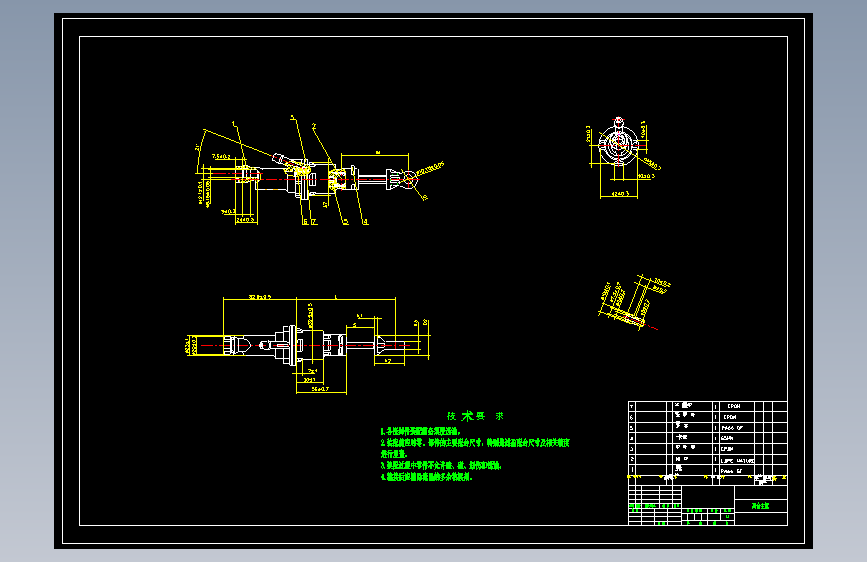Click the green drawing title in the title block
867x562 pixels.
(x=760, y=506)
